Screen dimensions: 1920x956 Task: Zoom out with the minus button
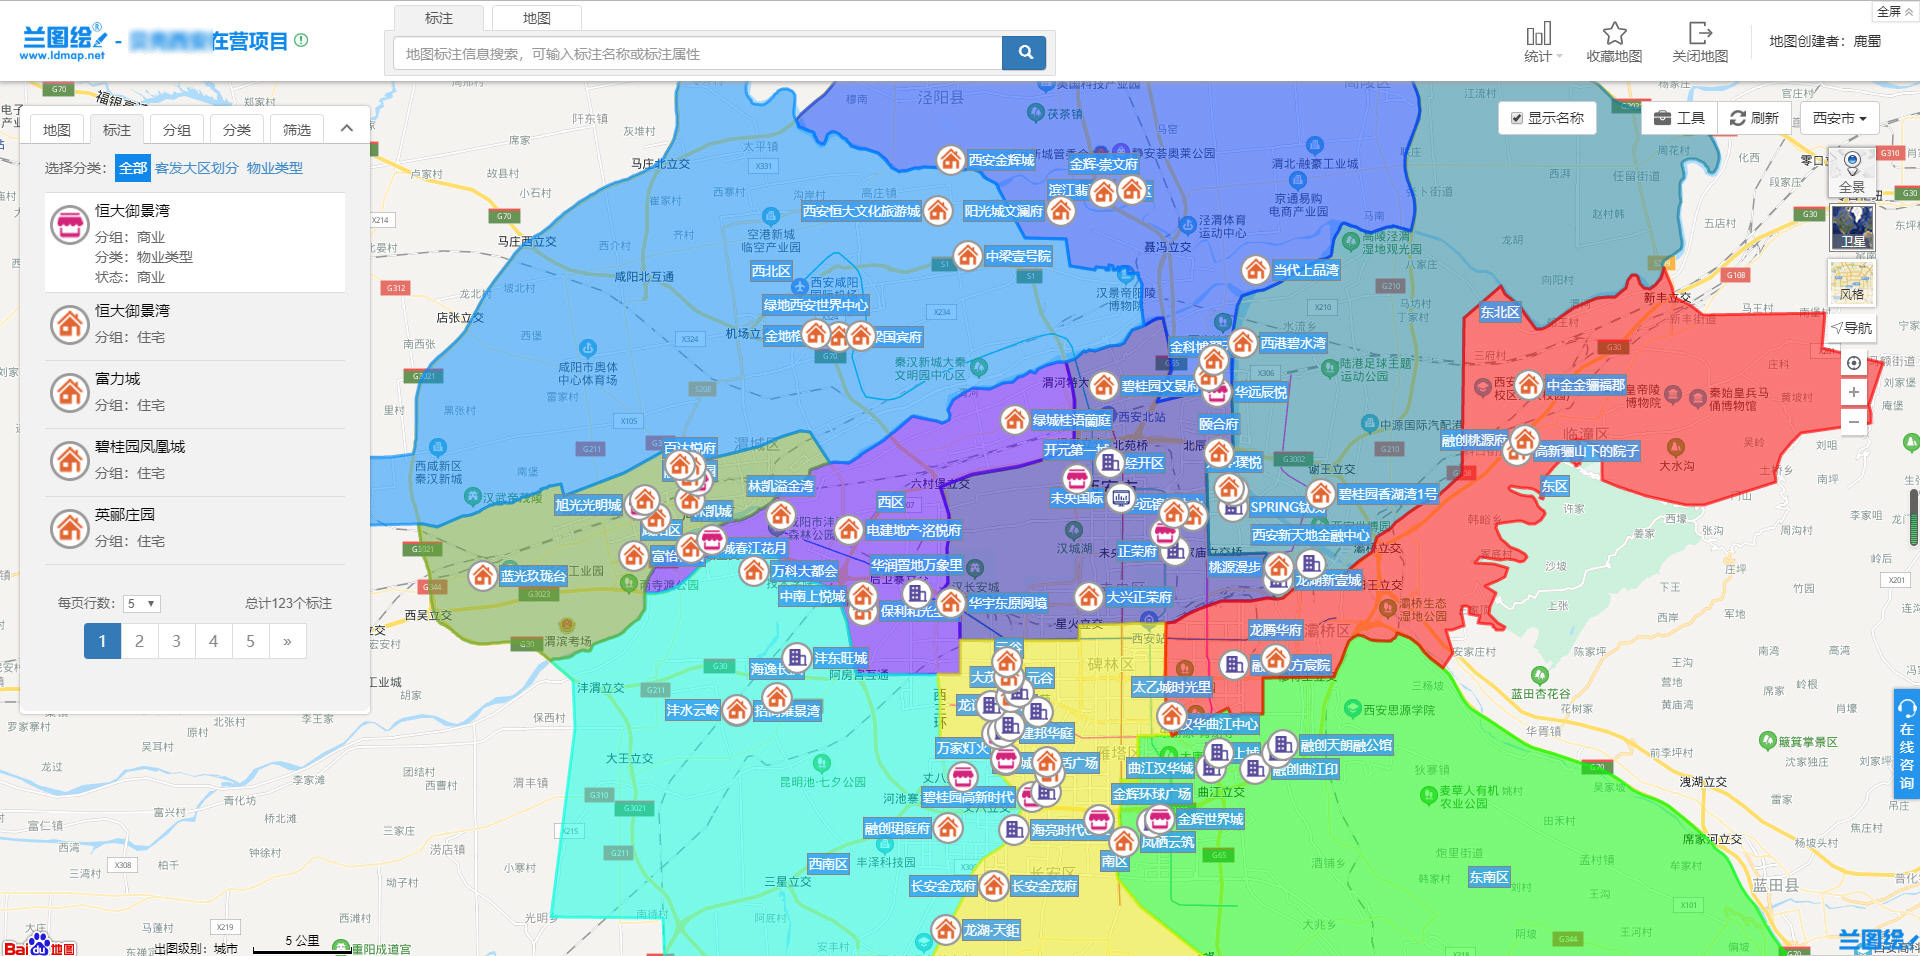click(1853, 422)
